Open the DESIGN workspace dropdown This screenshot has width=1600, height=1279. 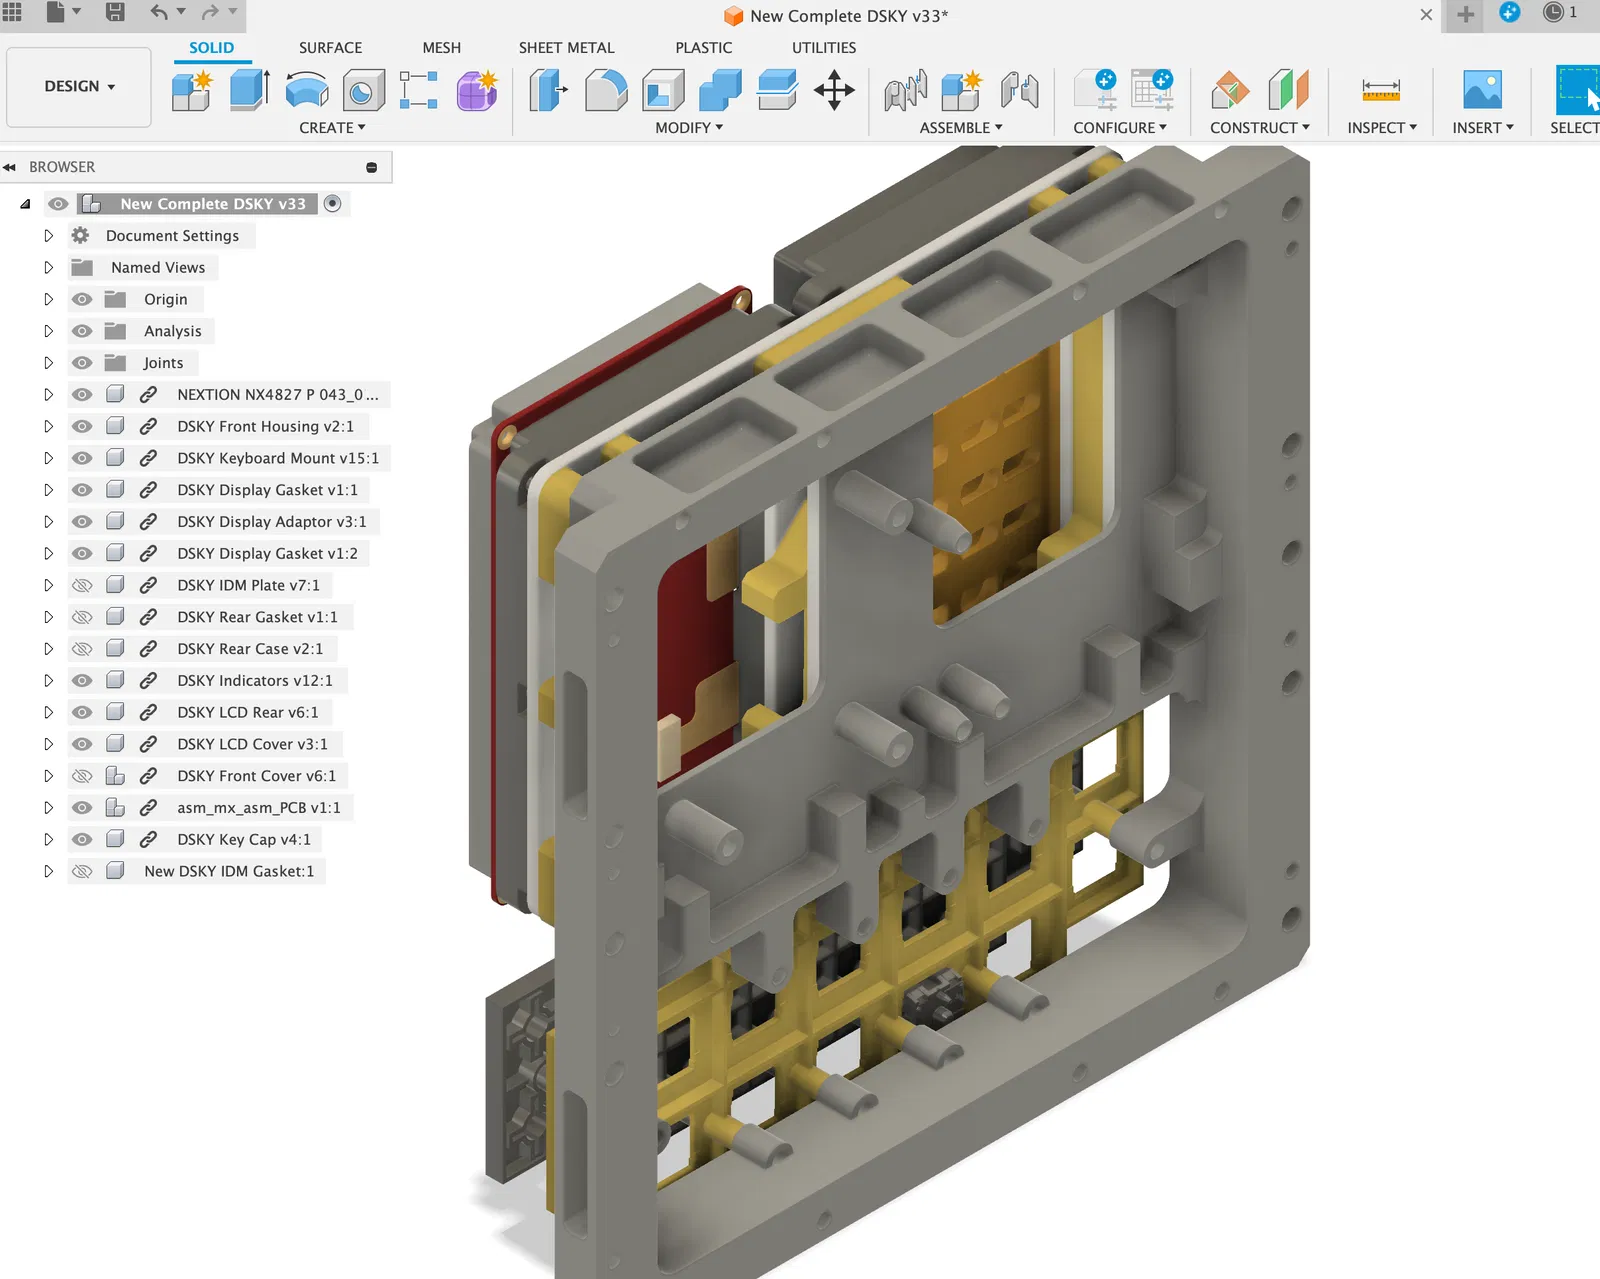[x=79, y=87]
